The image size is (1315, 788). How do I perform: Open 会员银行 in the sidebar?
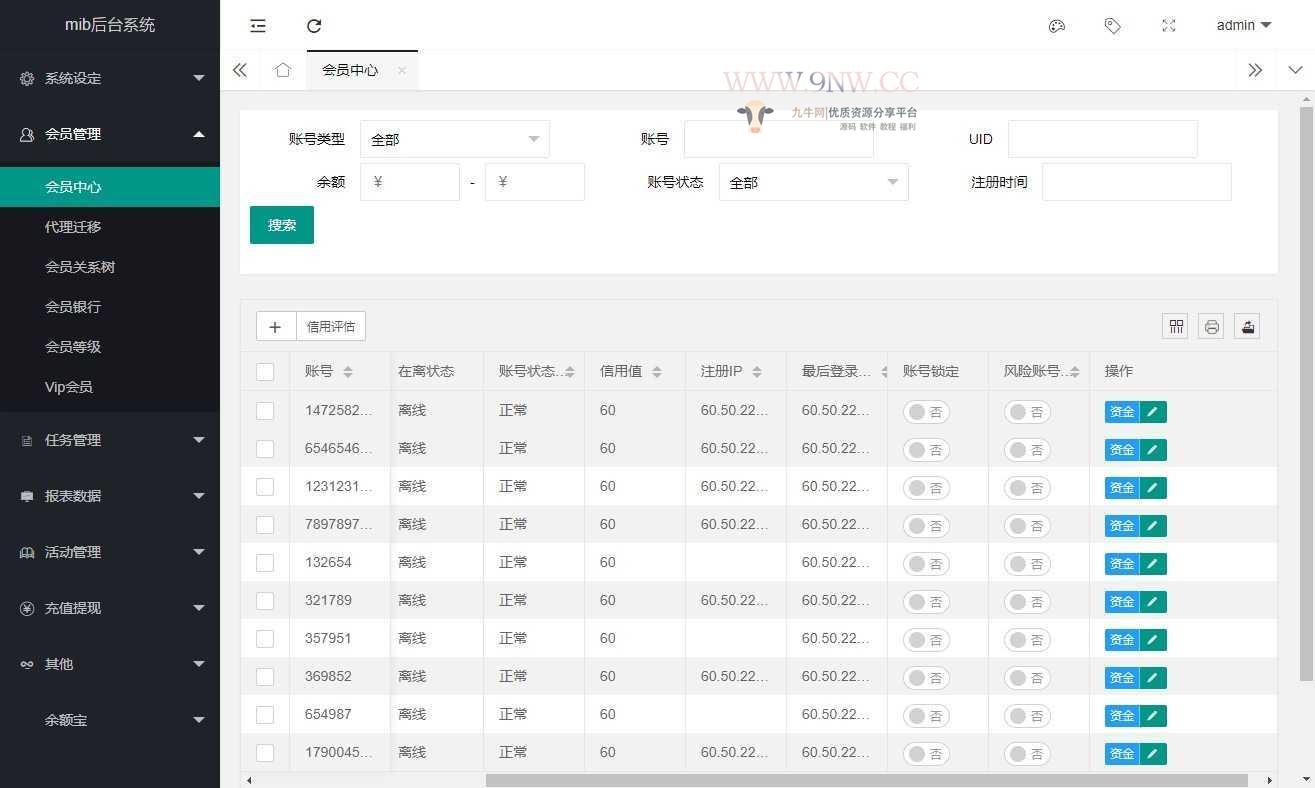tap(110, 307)
